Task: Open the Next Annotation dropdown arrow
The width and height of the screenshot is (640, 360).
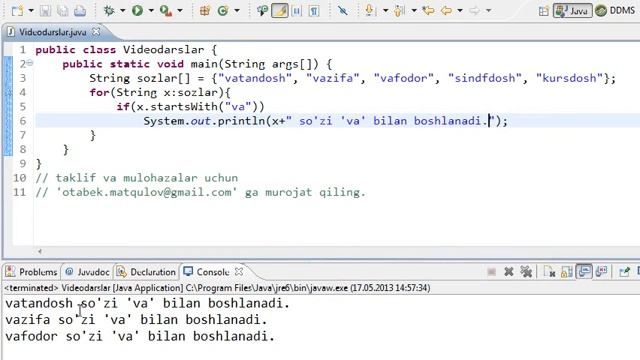Action: [385, 11]
